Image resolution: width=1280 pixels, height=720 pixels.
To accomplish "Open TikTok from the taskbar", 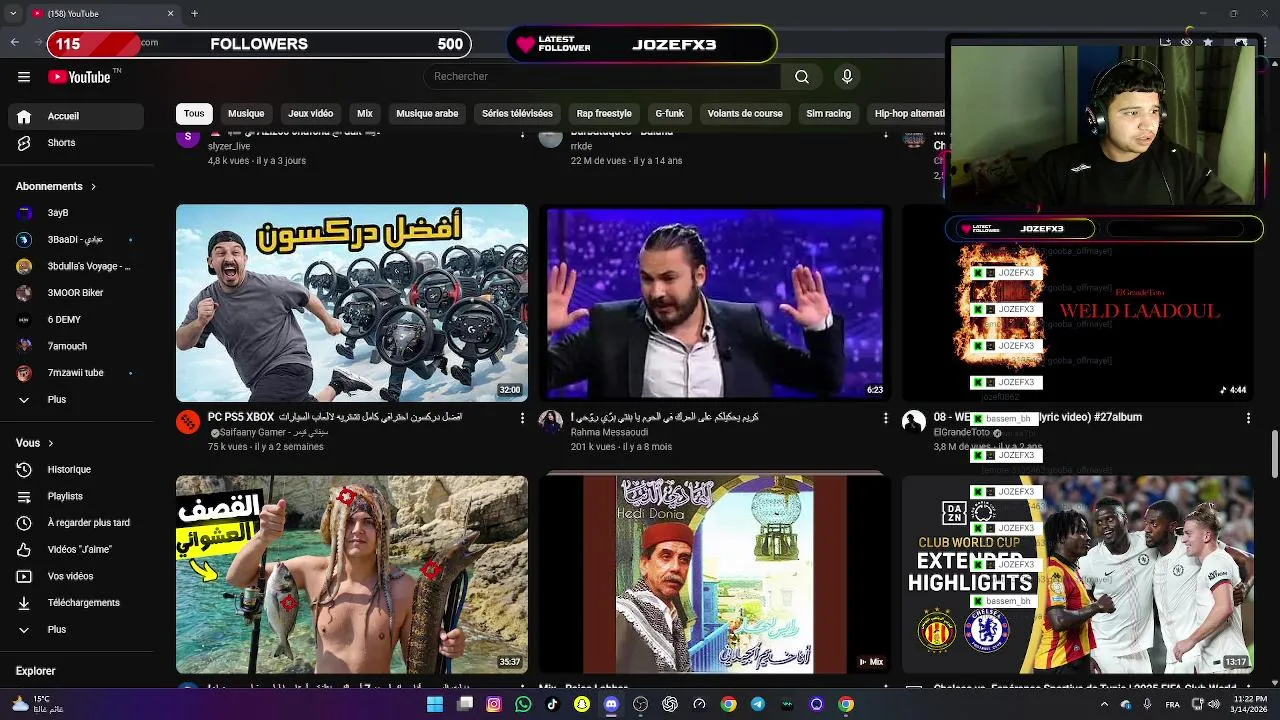I will point(552,704).
